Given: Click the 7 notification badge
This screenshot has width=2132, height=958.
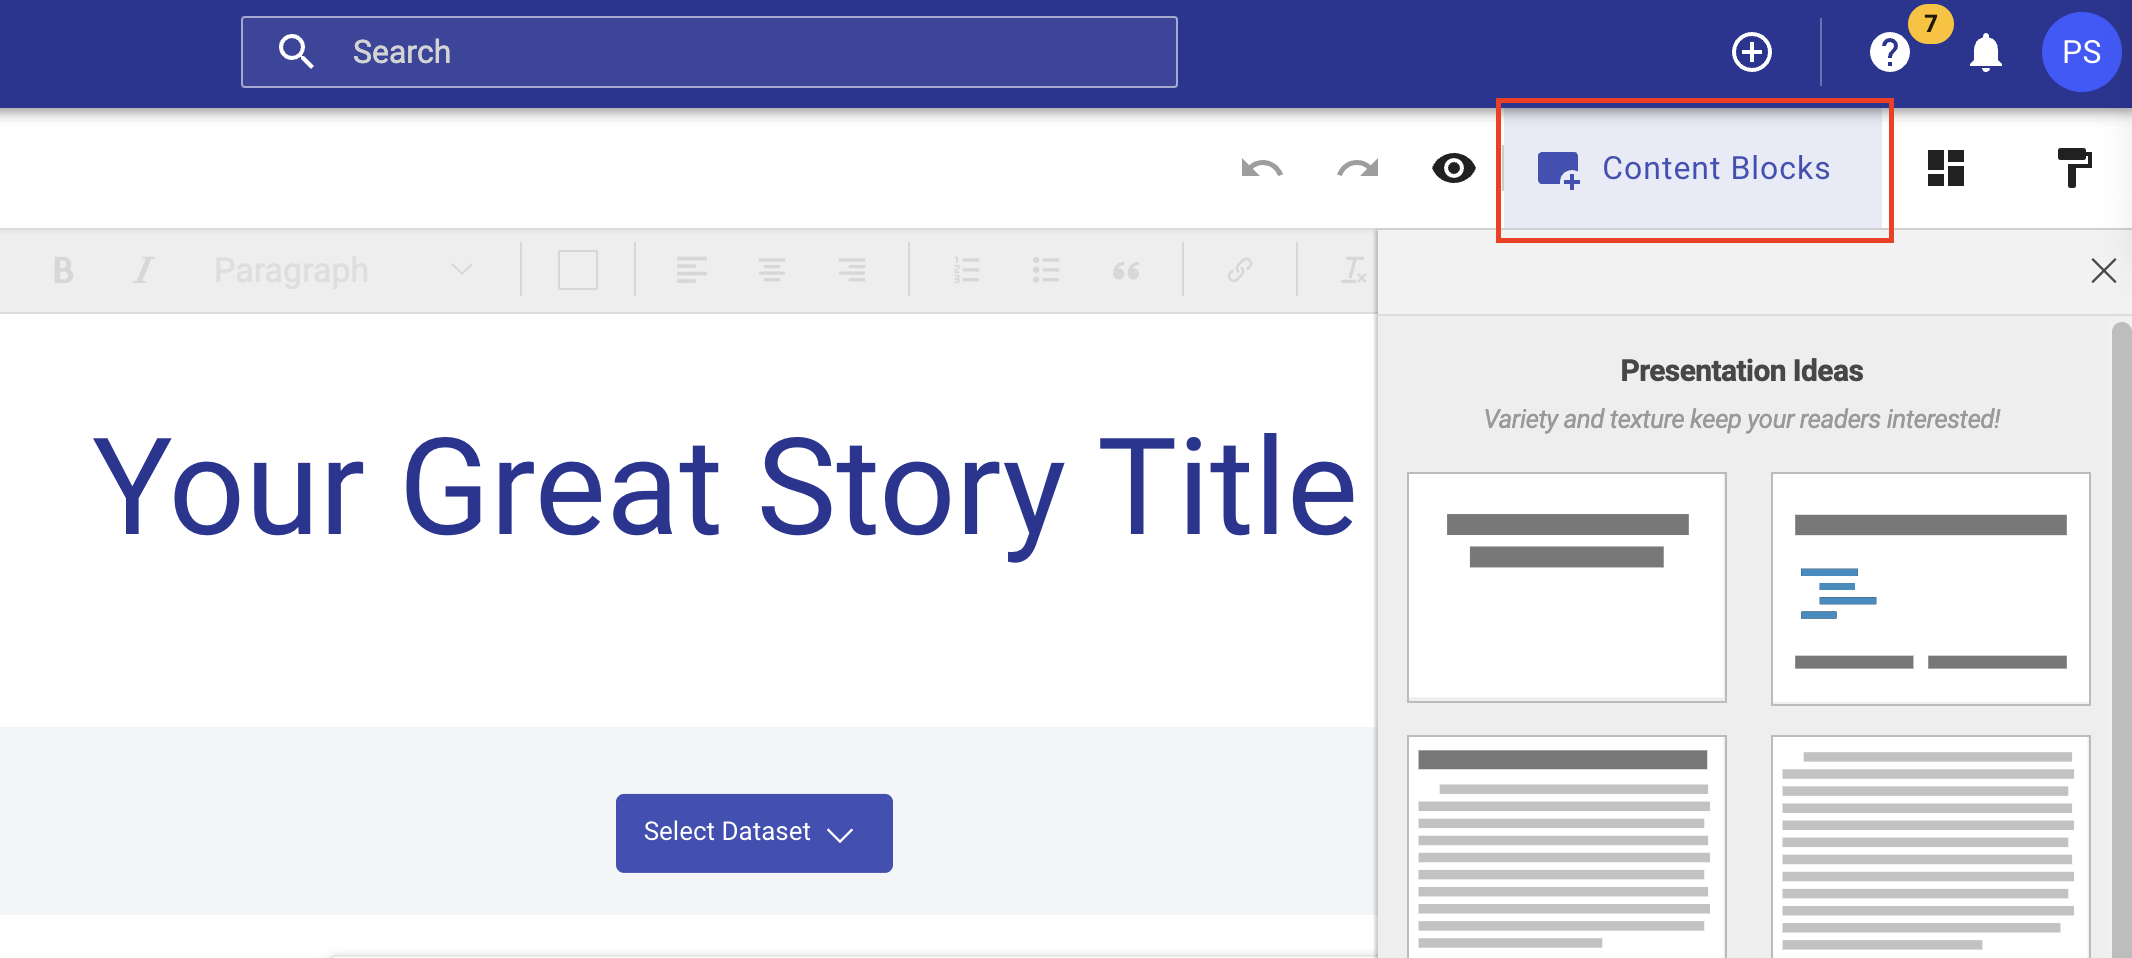Looking at the screenshot, I should [x=1930, y=23].
